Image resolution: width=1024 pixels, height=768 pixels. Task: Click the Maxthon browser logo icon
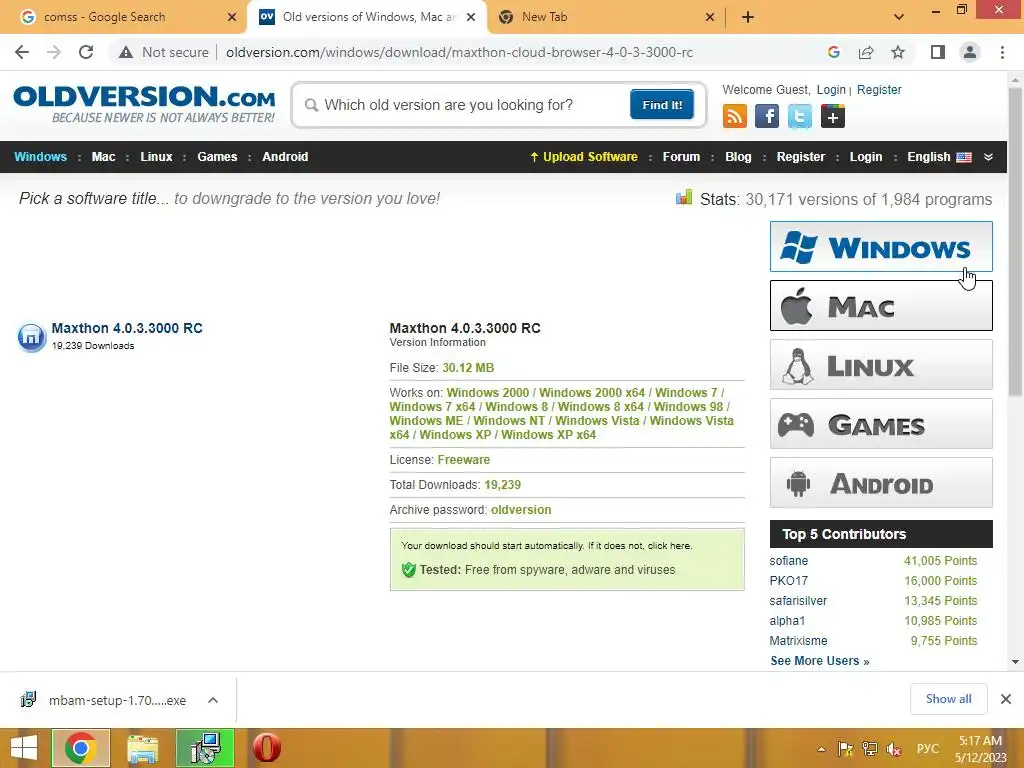(31, 337)
